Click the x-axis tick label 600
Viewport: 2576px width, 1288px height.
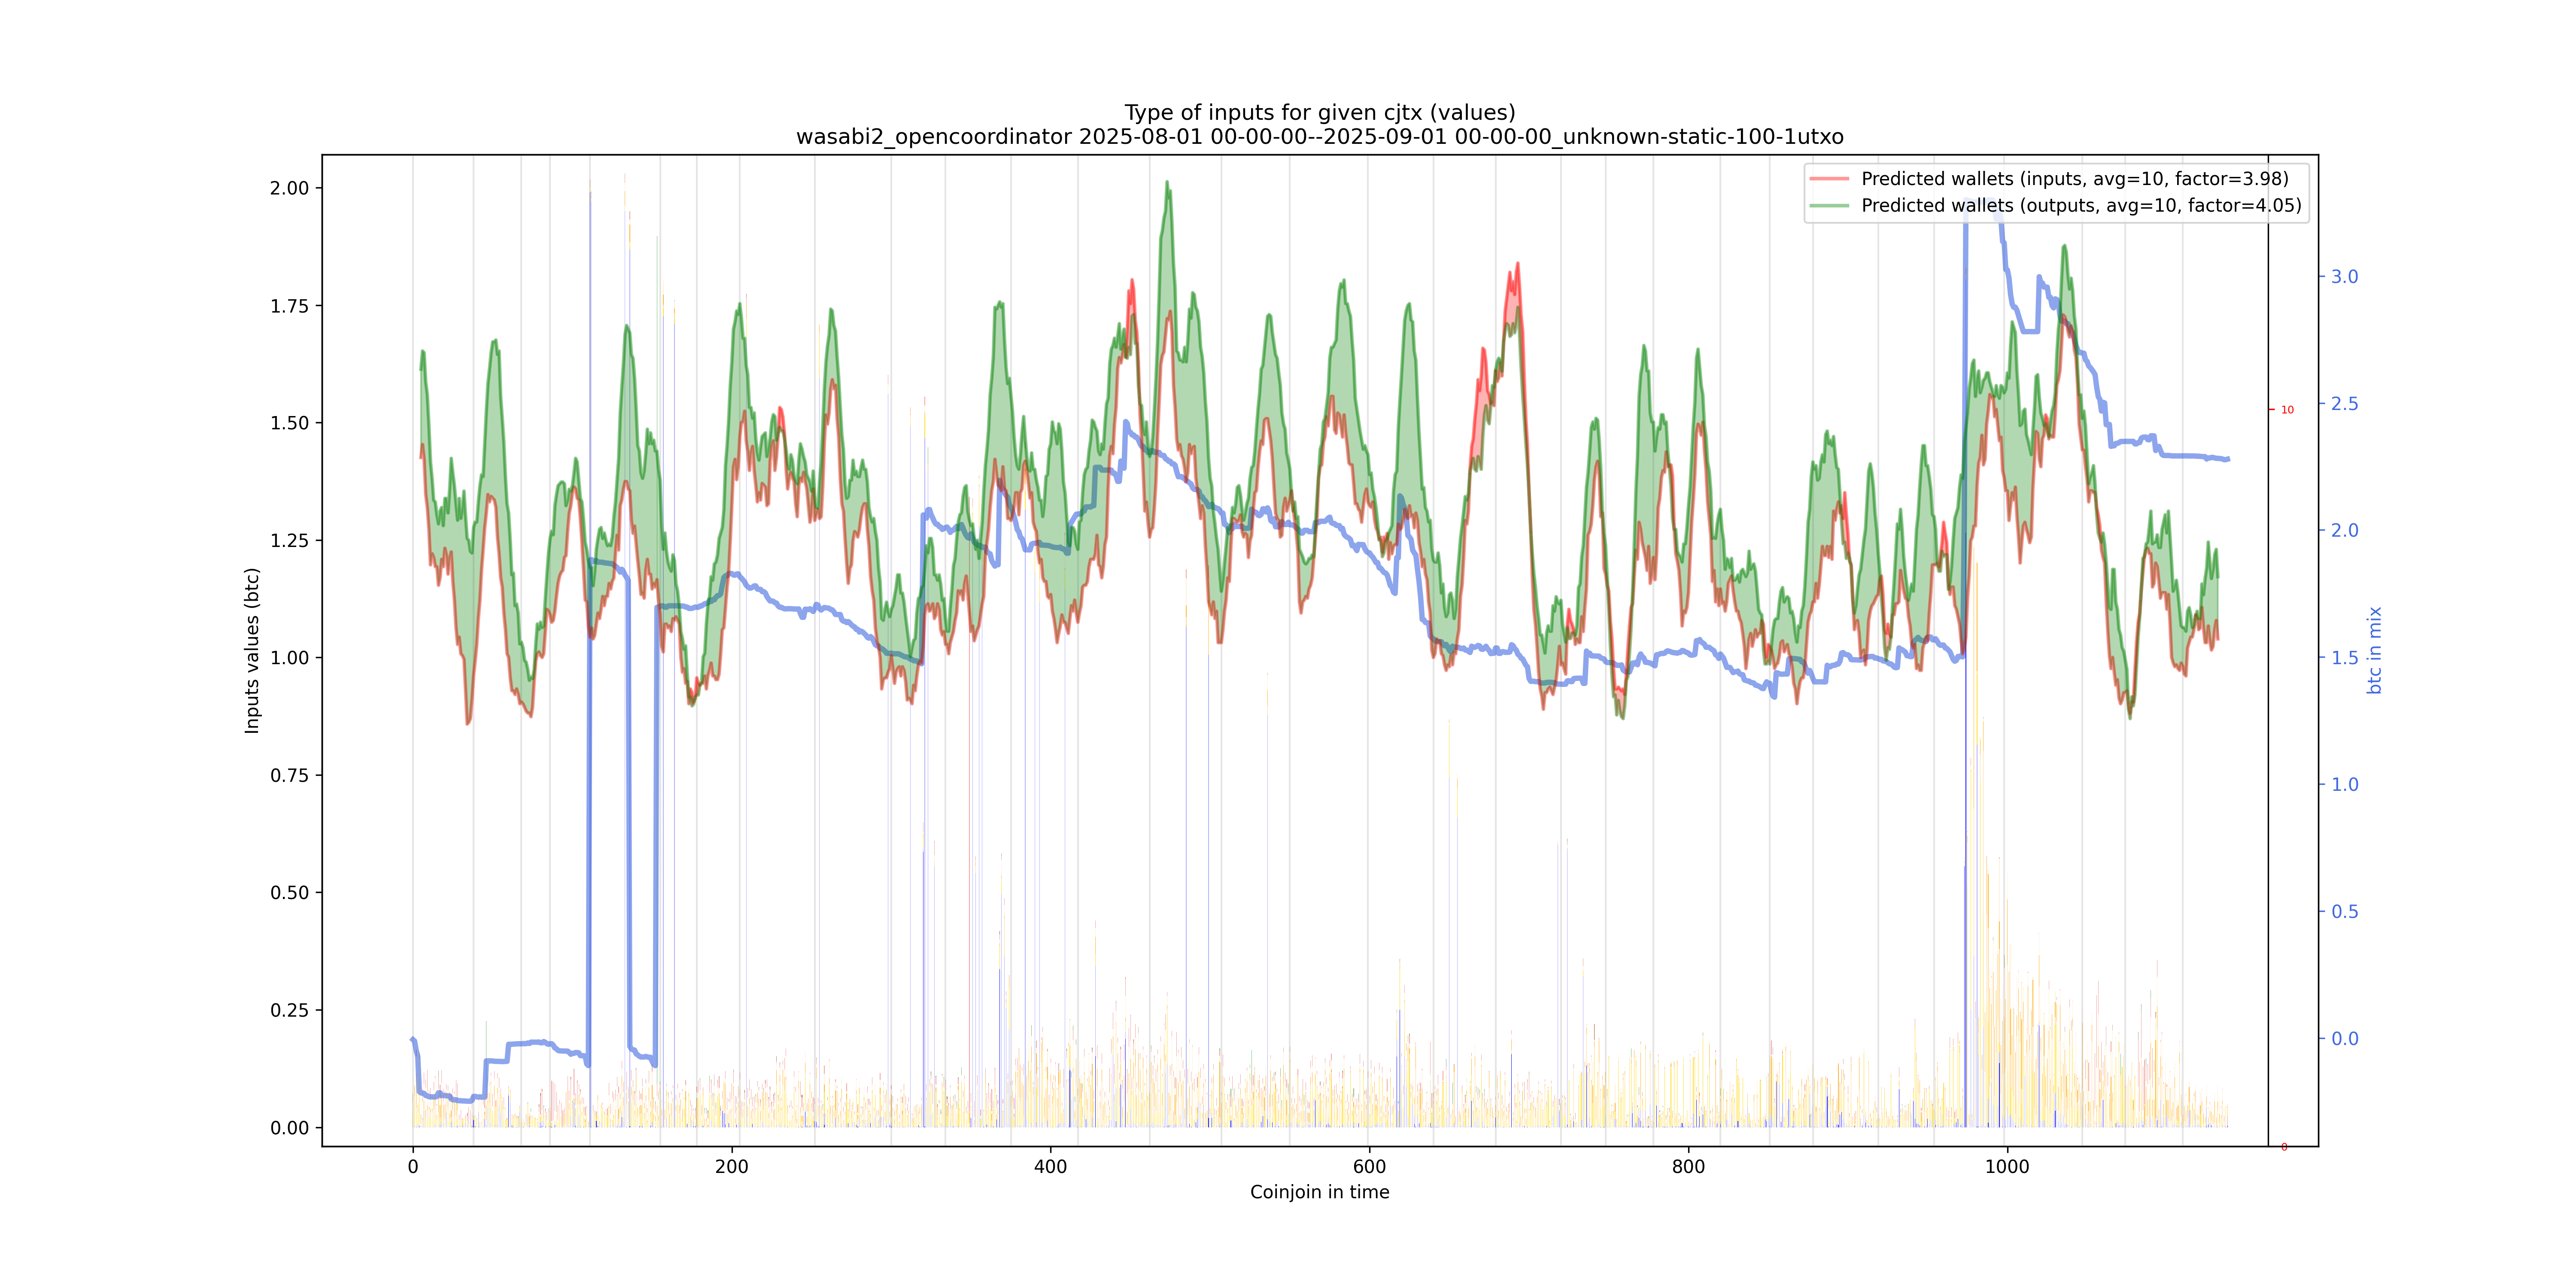pyautogui.click(x=1369, y=1167)
